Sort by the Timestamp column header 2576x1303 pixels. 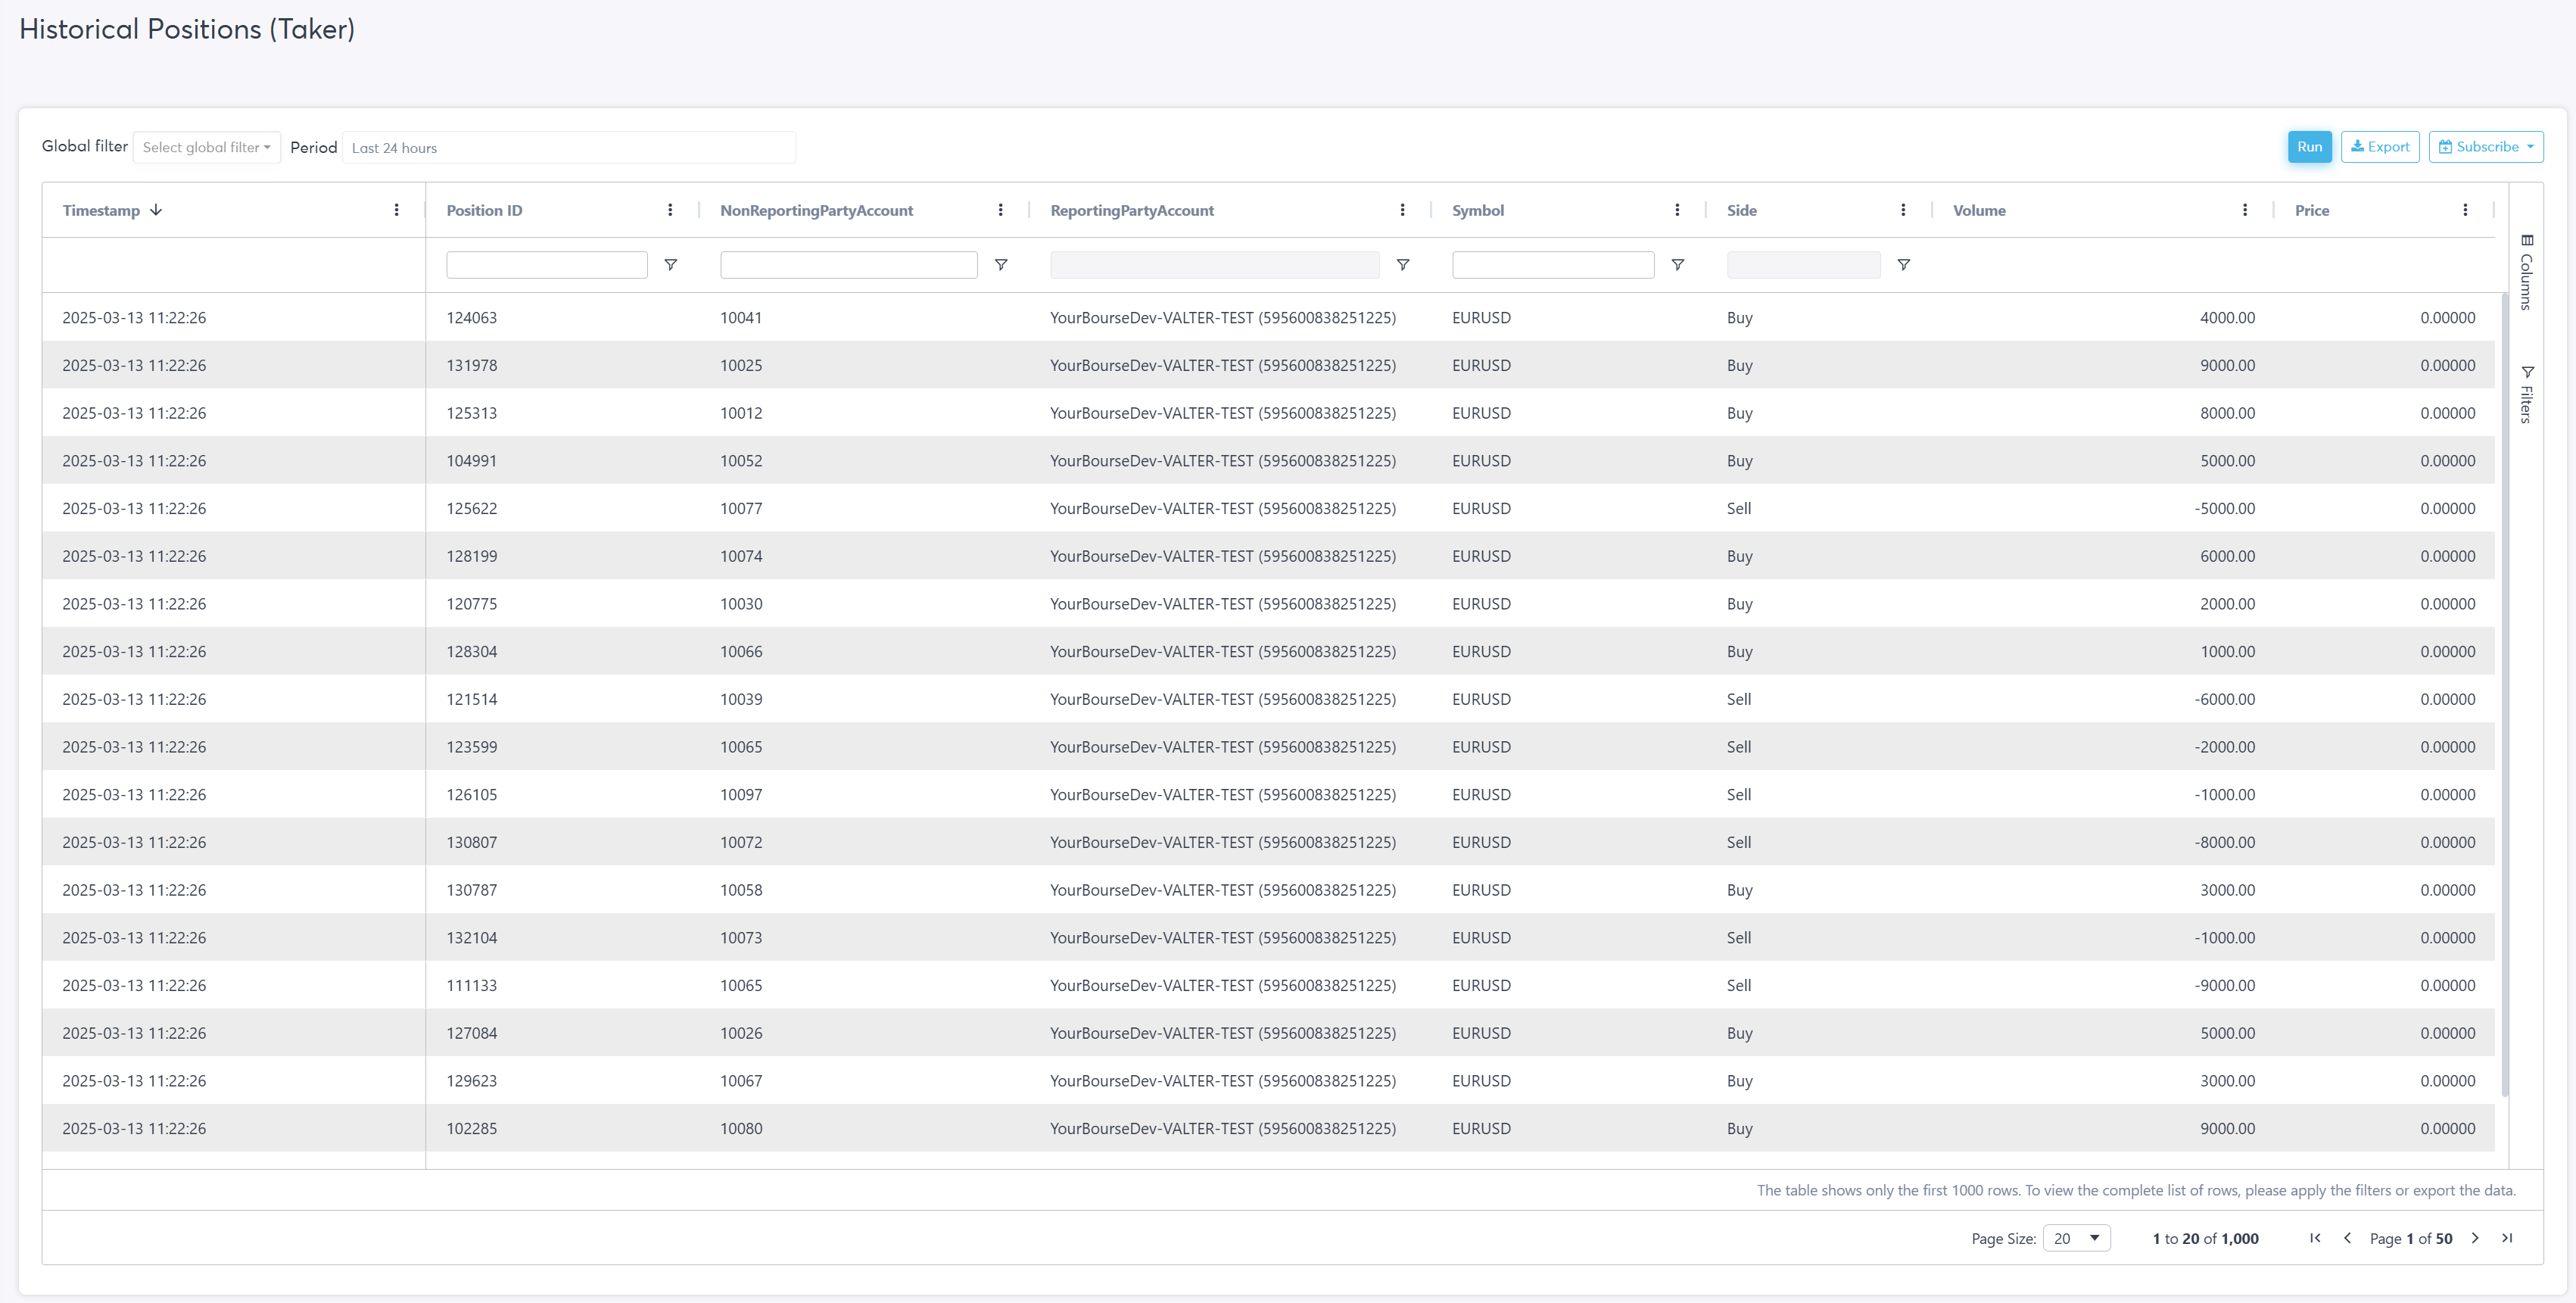point(102,210)
